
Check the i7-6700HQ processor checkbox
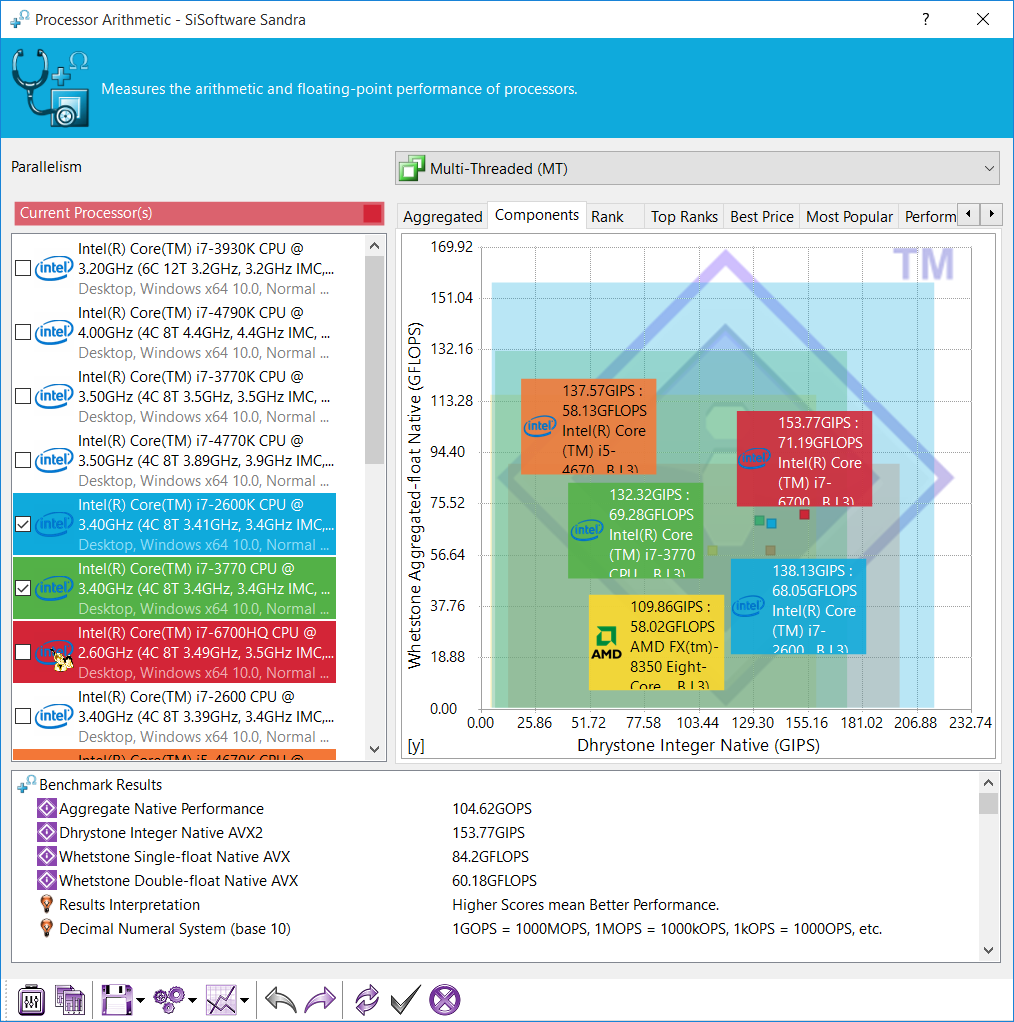(23, 652)
